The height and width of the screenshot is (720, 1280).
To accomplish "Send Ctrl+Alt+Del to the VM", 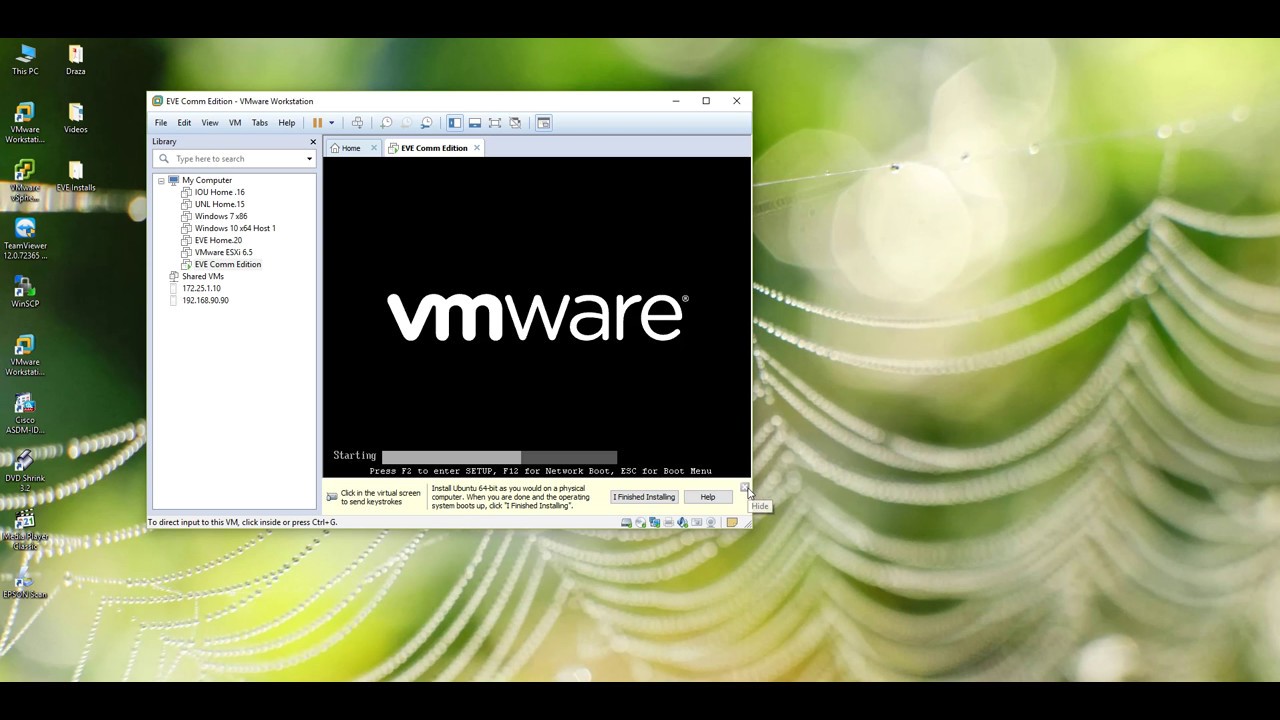I will (x=357, y=123).
